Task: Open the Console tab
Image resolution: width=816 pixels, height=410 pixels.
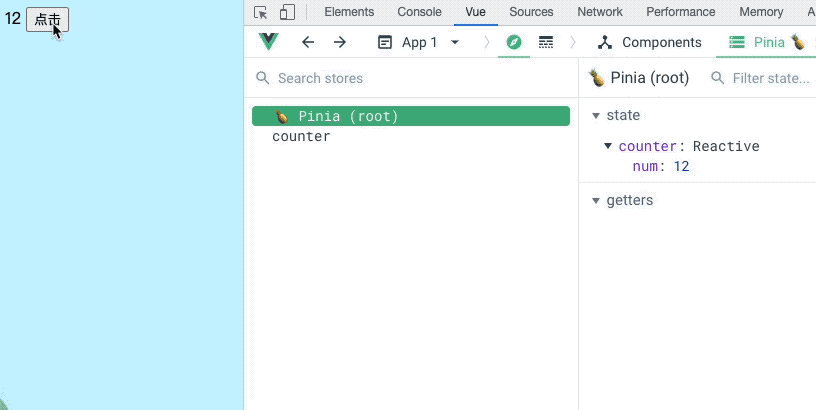Action: pos(419,12)
